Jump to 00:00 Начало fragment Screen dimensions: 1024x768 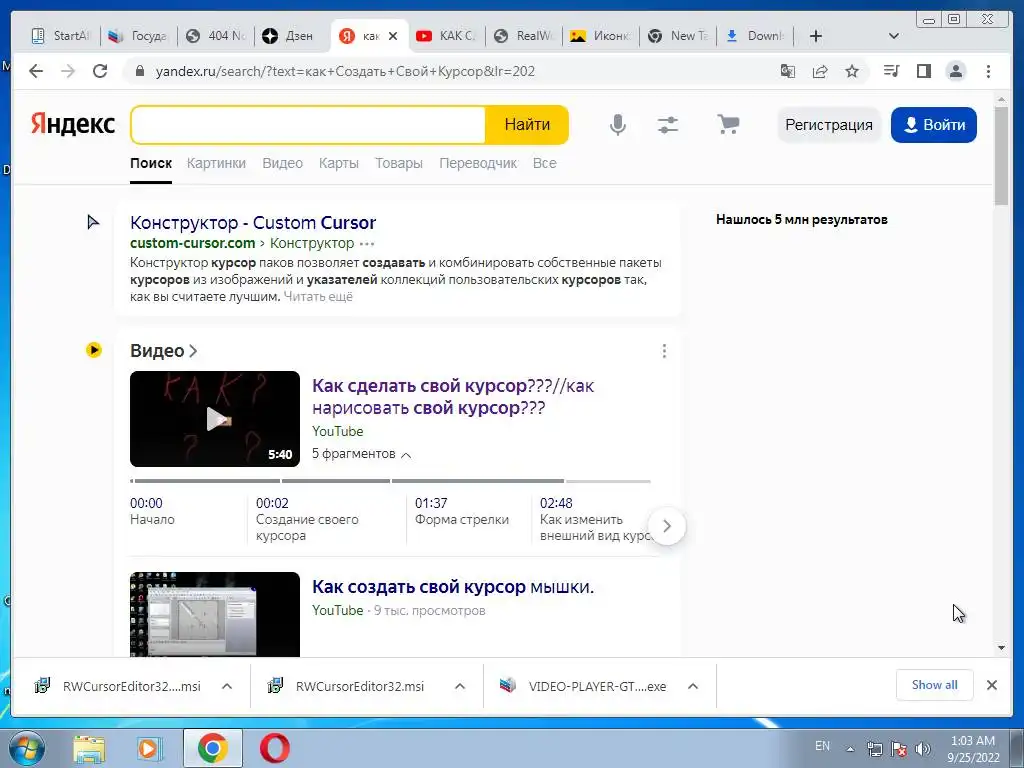152,511
